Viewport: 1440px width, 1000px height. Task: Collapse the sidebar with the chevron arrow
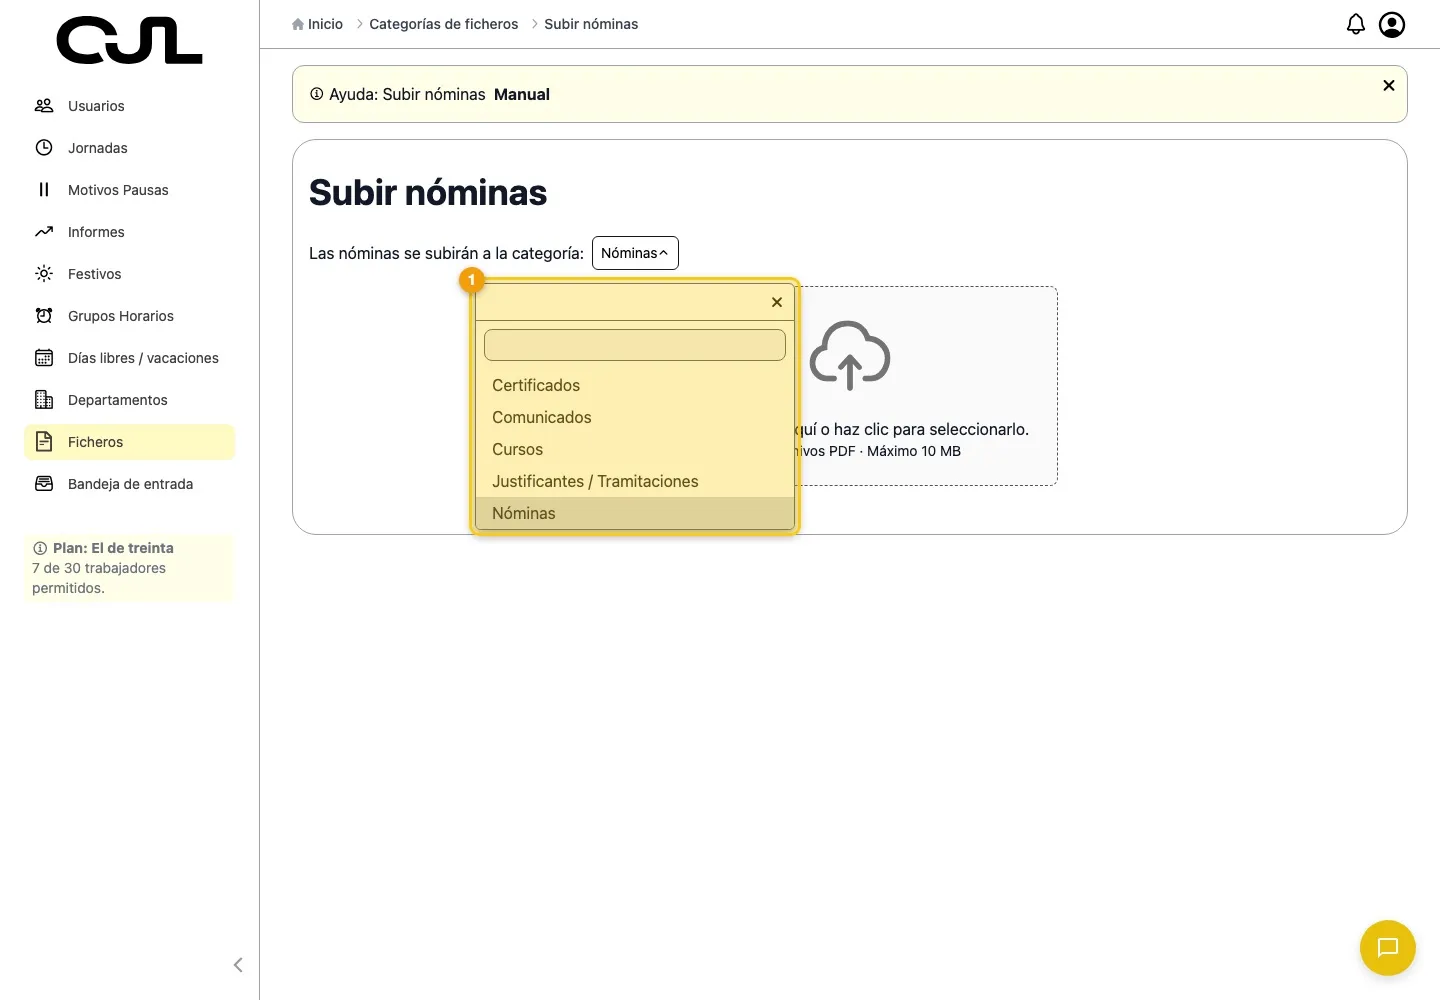238,965
